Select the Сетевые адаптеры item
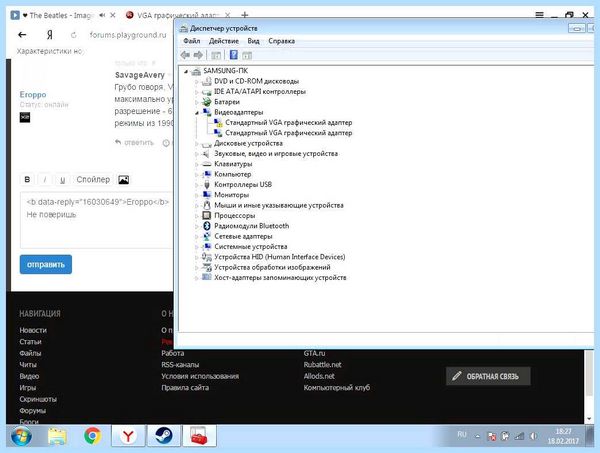Image resolution: width=600 pixels, height=453 pixels. tap(243, 236)
